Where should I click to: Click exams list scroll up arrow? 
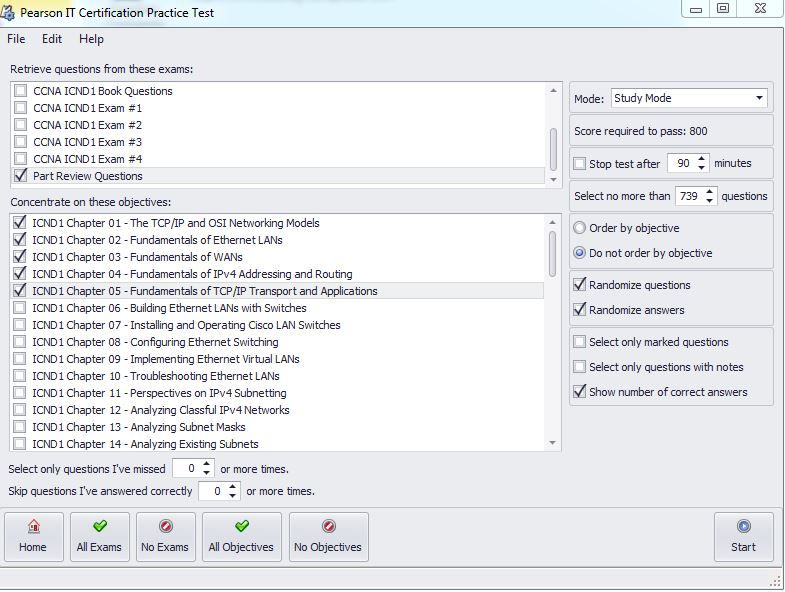553,91
